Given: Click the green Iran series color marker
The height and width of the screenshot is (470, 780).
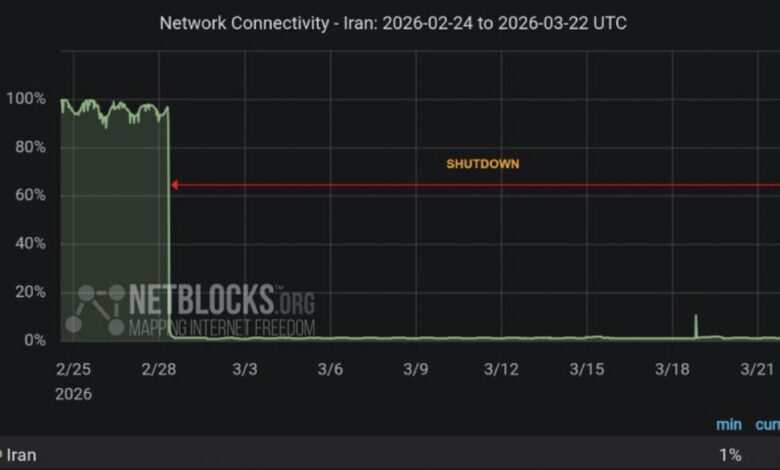Looking at the screenshot, I should point(1,454).
